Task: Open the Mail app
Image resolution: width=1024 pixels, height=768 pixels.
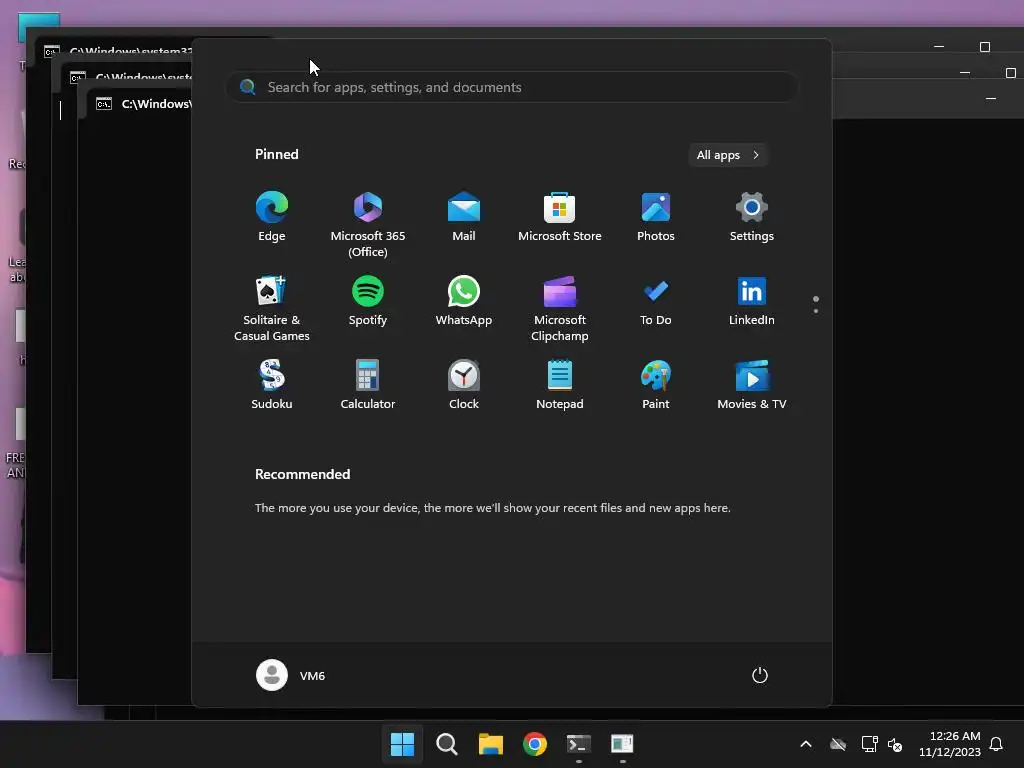Action: [464, 217]
